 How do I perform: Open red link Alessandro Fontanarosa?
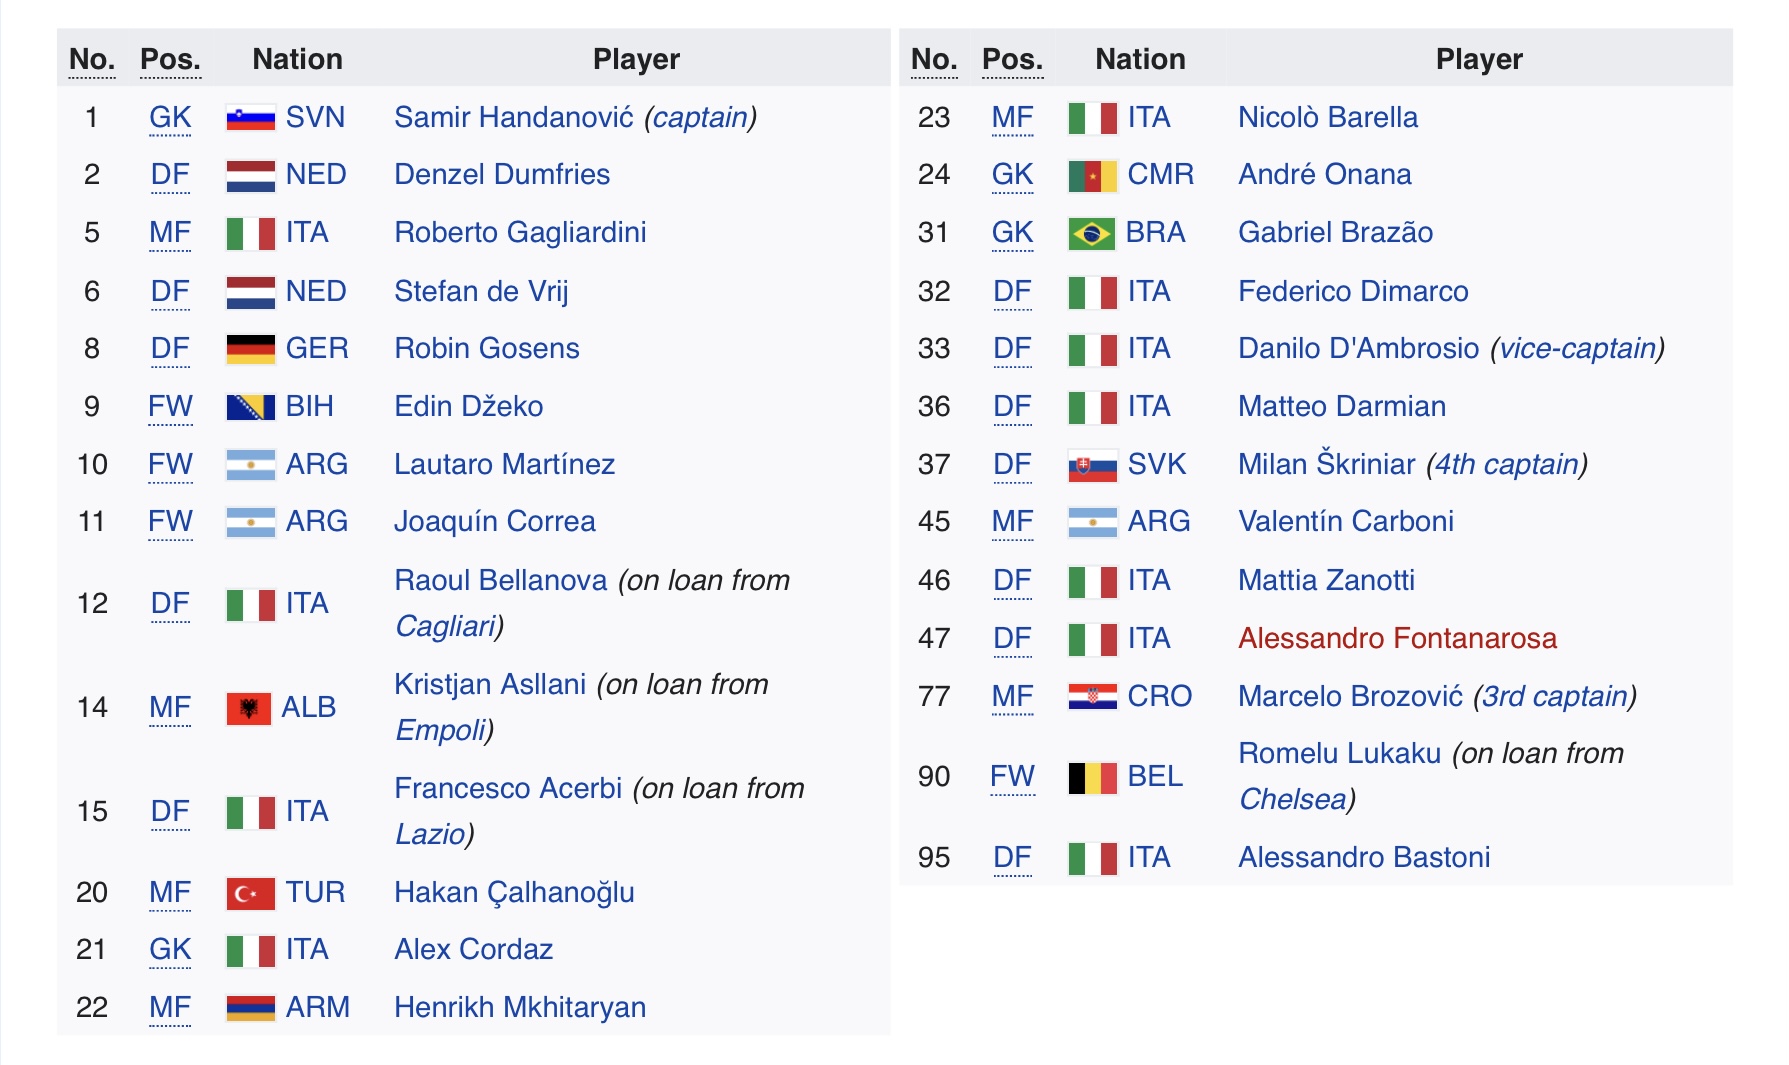click(1397, 639)
